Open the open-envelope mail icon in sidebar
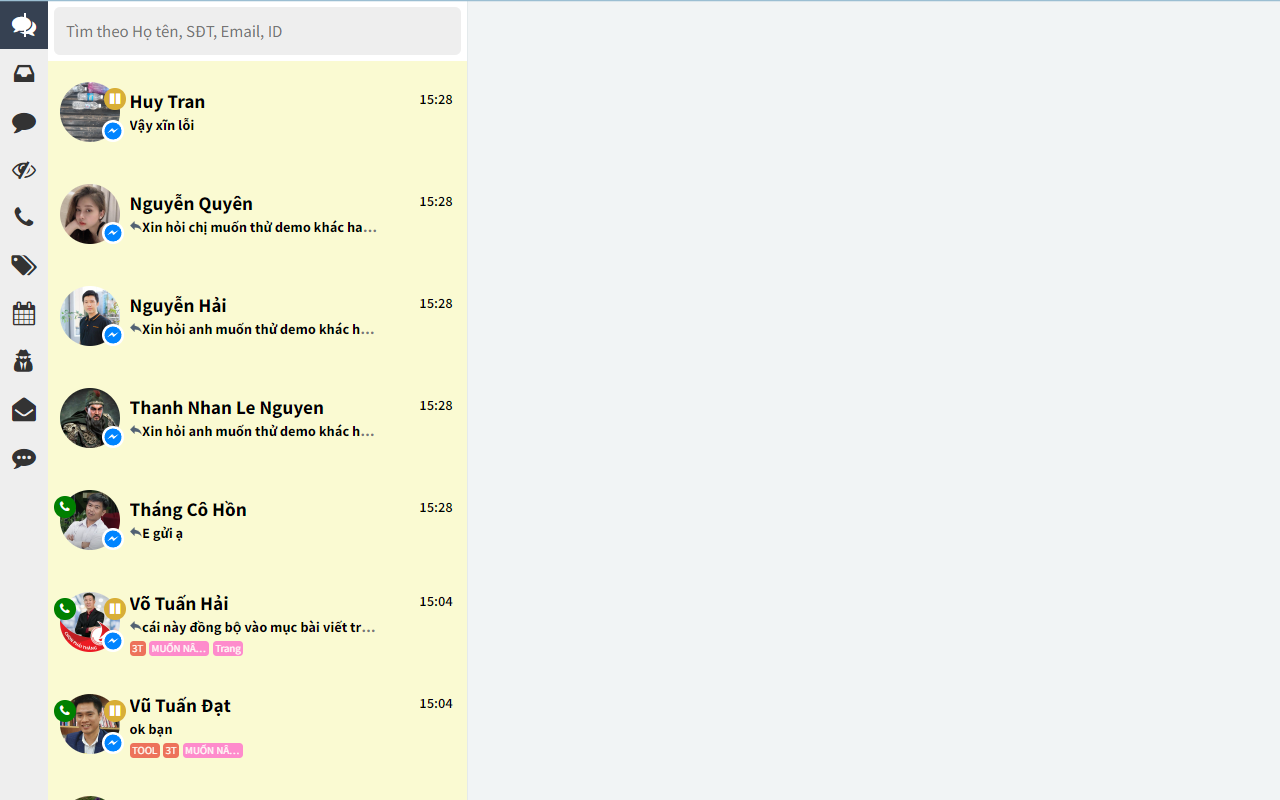Screen dimensions: 1280x800 24,410
